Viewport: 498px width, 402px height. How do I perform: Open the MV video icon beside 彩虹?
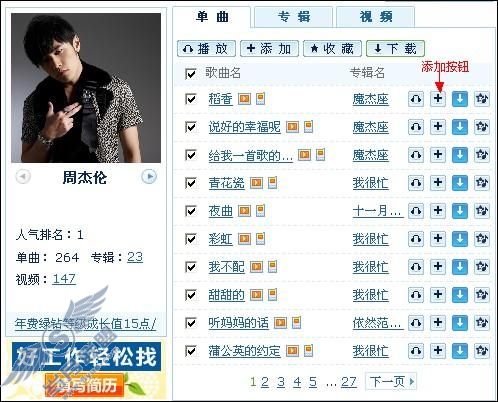pos(244,239)
